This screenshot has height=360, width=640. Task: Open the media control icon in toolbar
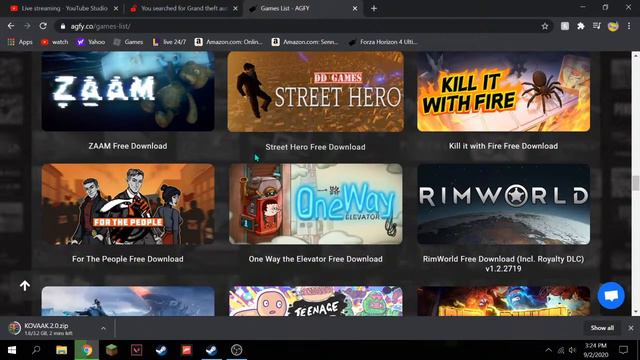tap(597, 26)
